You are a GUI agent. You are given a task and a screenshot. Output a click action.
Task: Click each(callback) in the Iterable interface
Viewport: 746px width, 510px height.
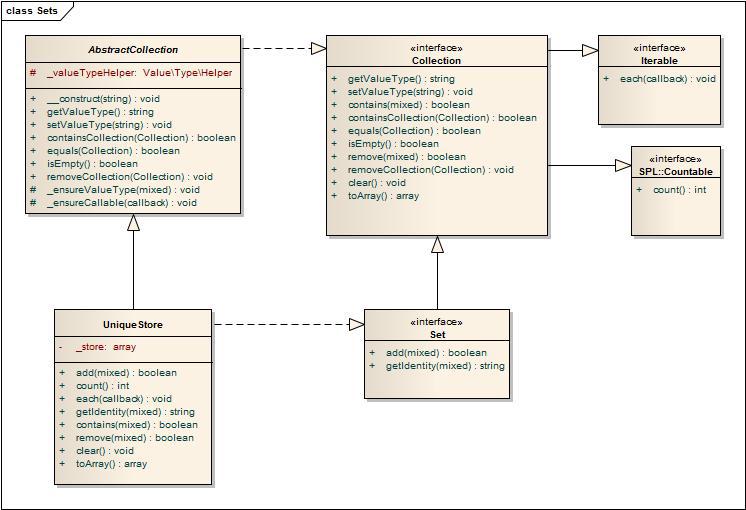tap(659, 79)
